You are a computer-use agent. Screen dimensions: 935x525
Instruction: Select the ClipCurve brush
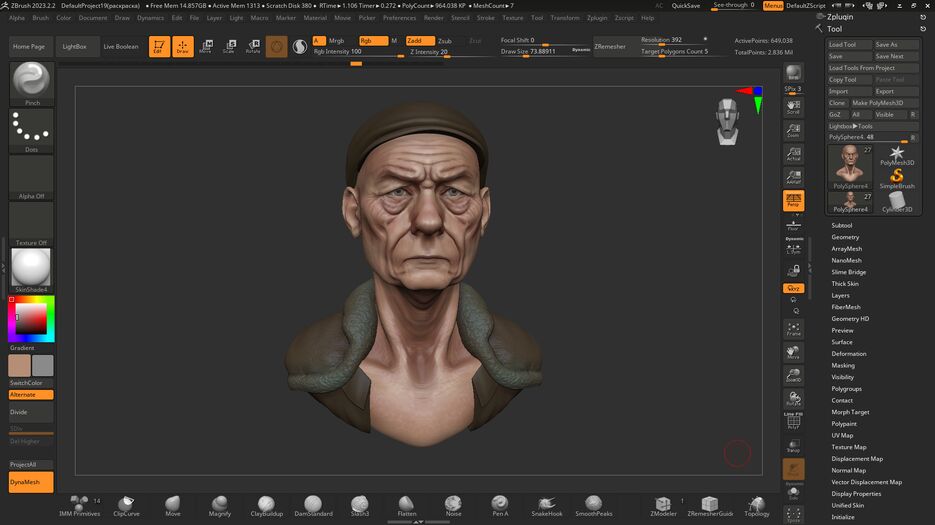click(126, 506)
